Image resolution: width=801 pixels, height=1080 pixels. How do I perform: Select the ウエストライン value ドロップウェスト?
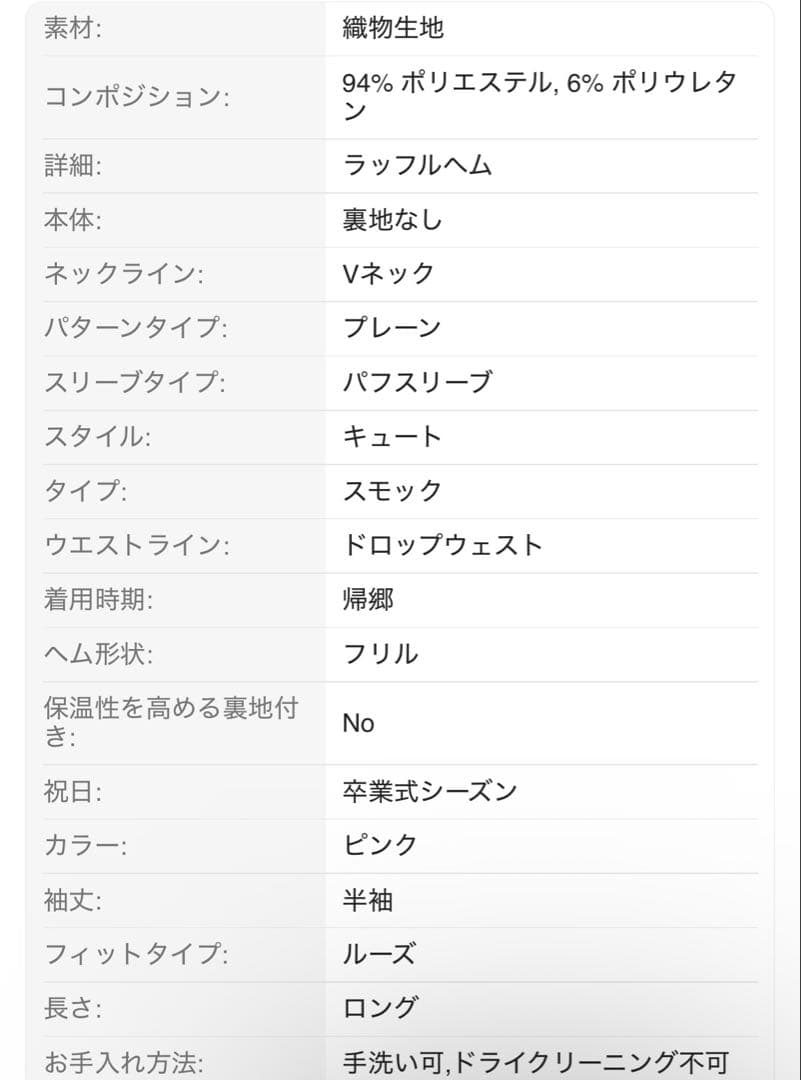point(443,546)
